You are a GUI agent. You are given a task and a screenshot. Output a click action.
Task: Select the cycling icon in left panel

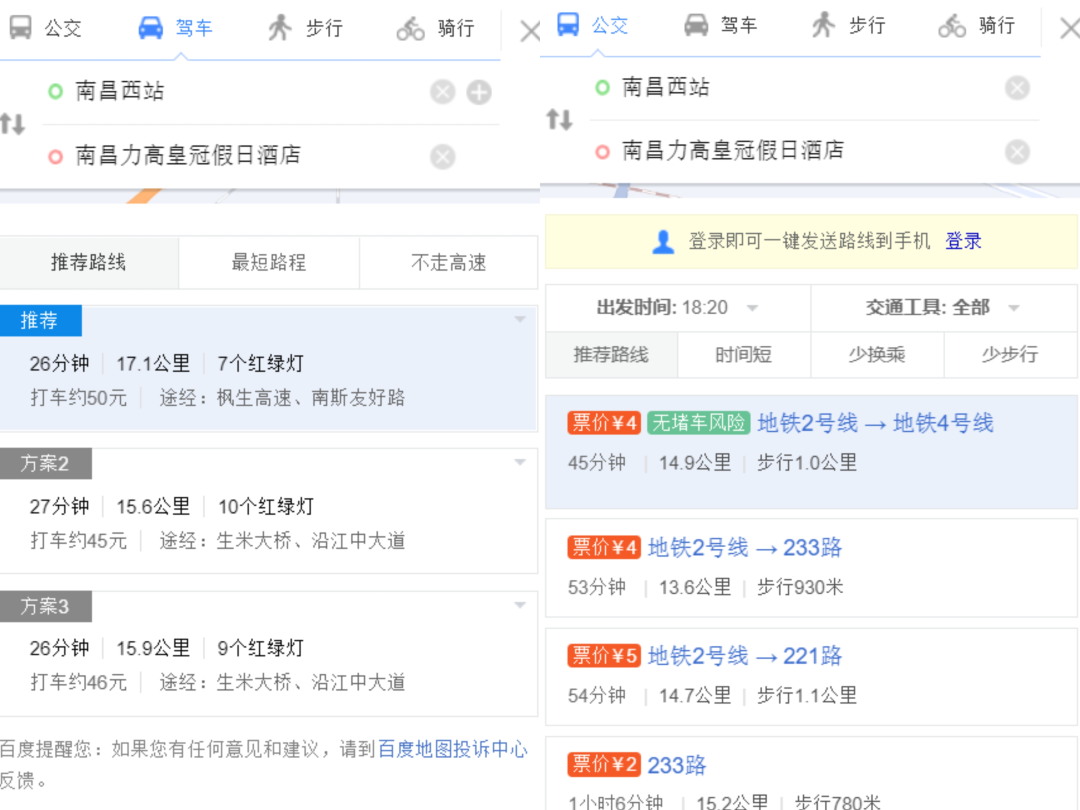pyautogui.click(x=411, y=28)
